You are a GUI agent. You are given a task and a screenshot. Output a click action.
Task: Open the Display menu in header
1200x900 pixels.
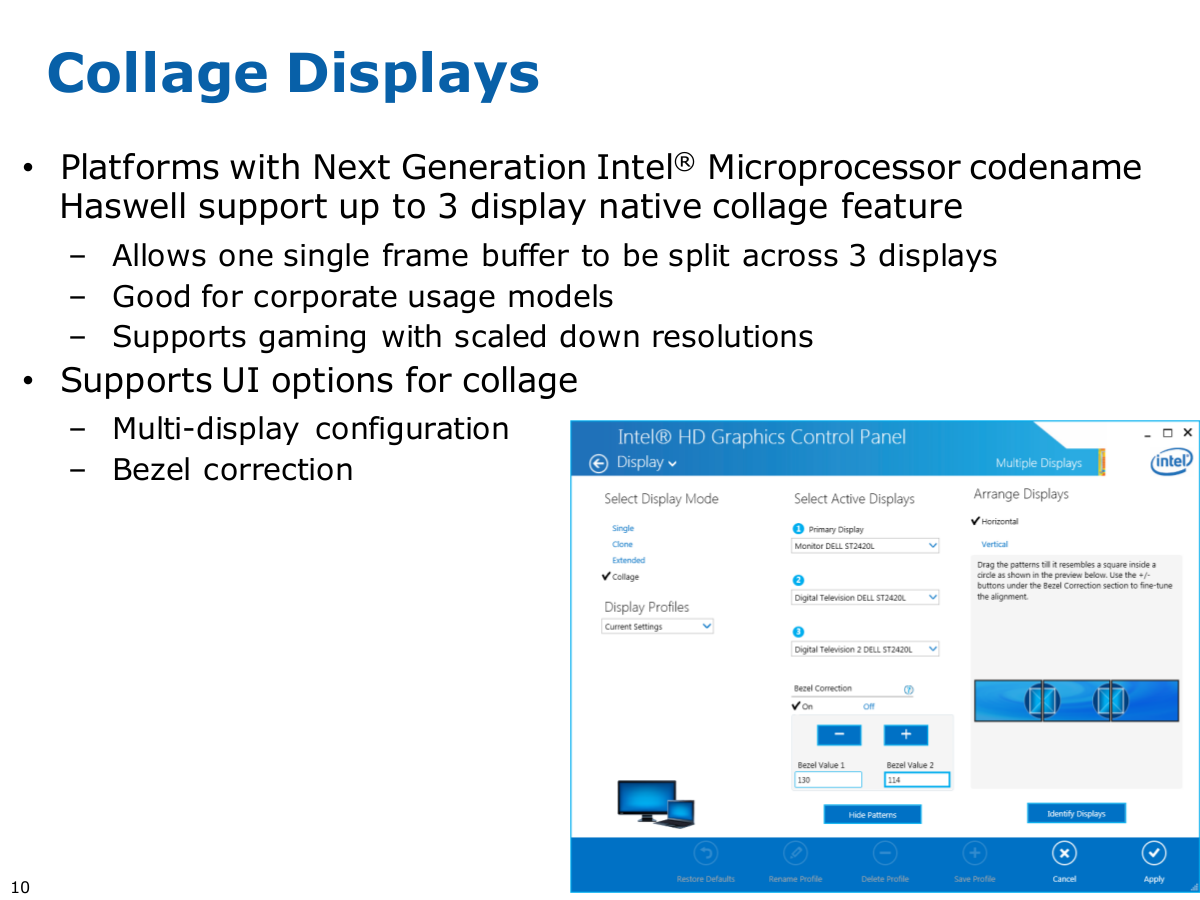(x=646, y=462)
